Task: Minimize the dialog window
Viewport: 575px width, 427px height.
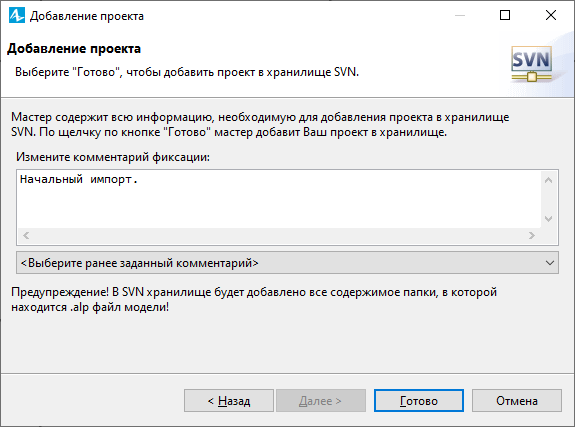Action: [x=460, y=15]
